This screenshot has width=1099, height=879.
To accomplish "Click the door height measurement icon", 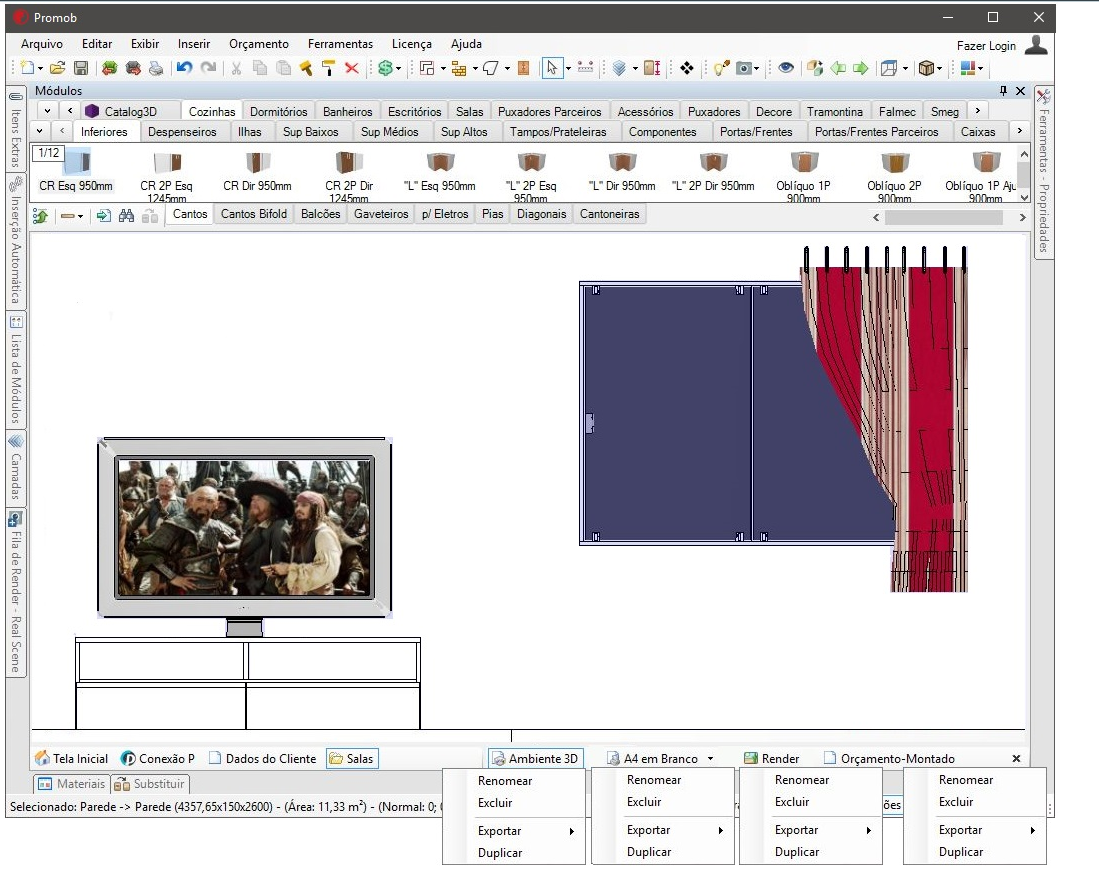I will pos(652,68).
